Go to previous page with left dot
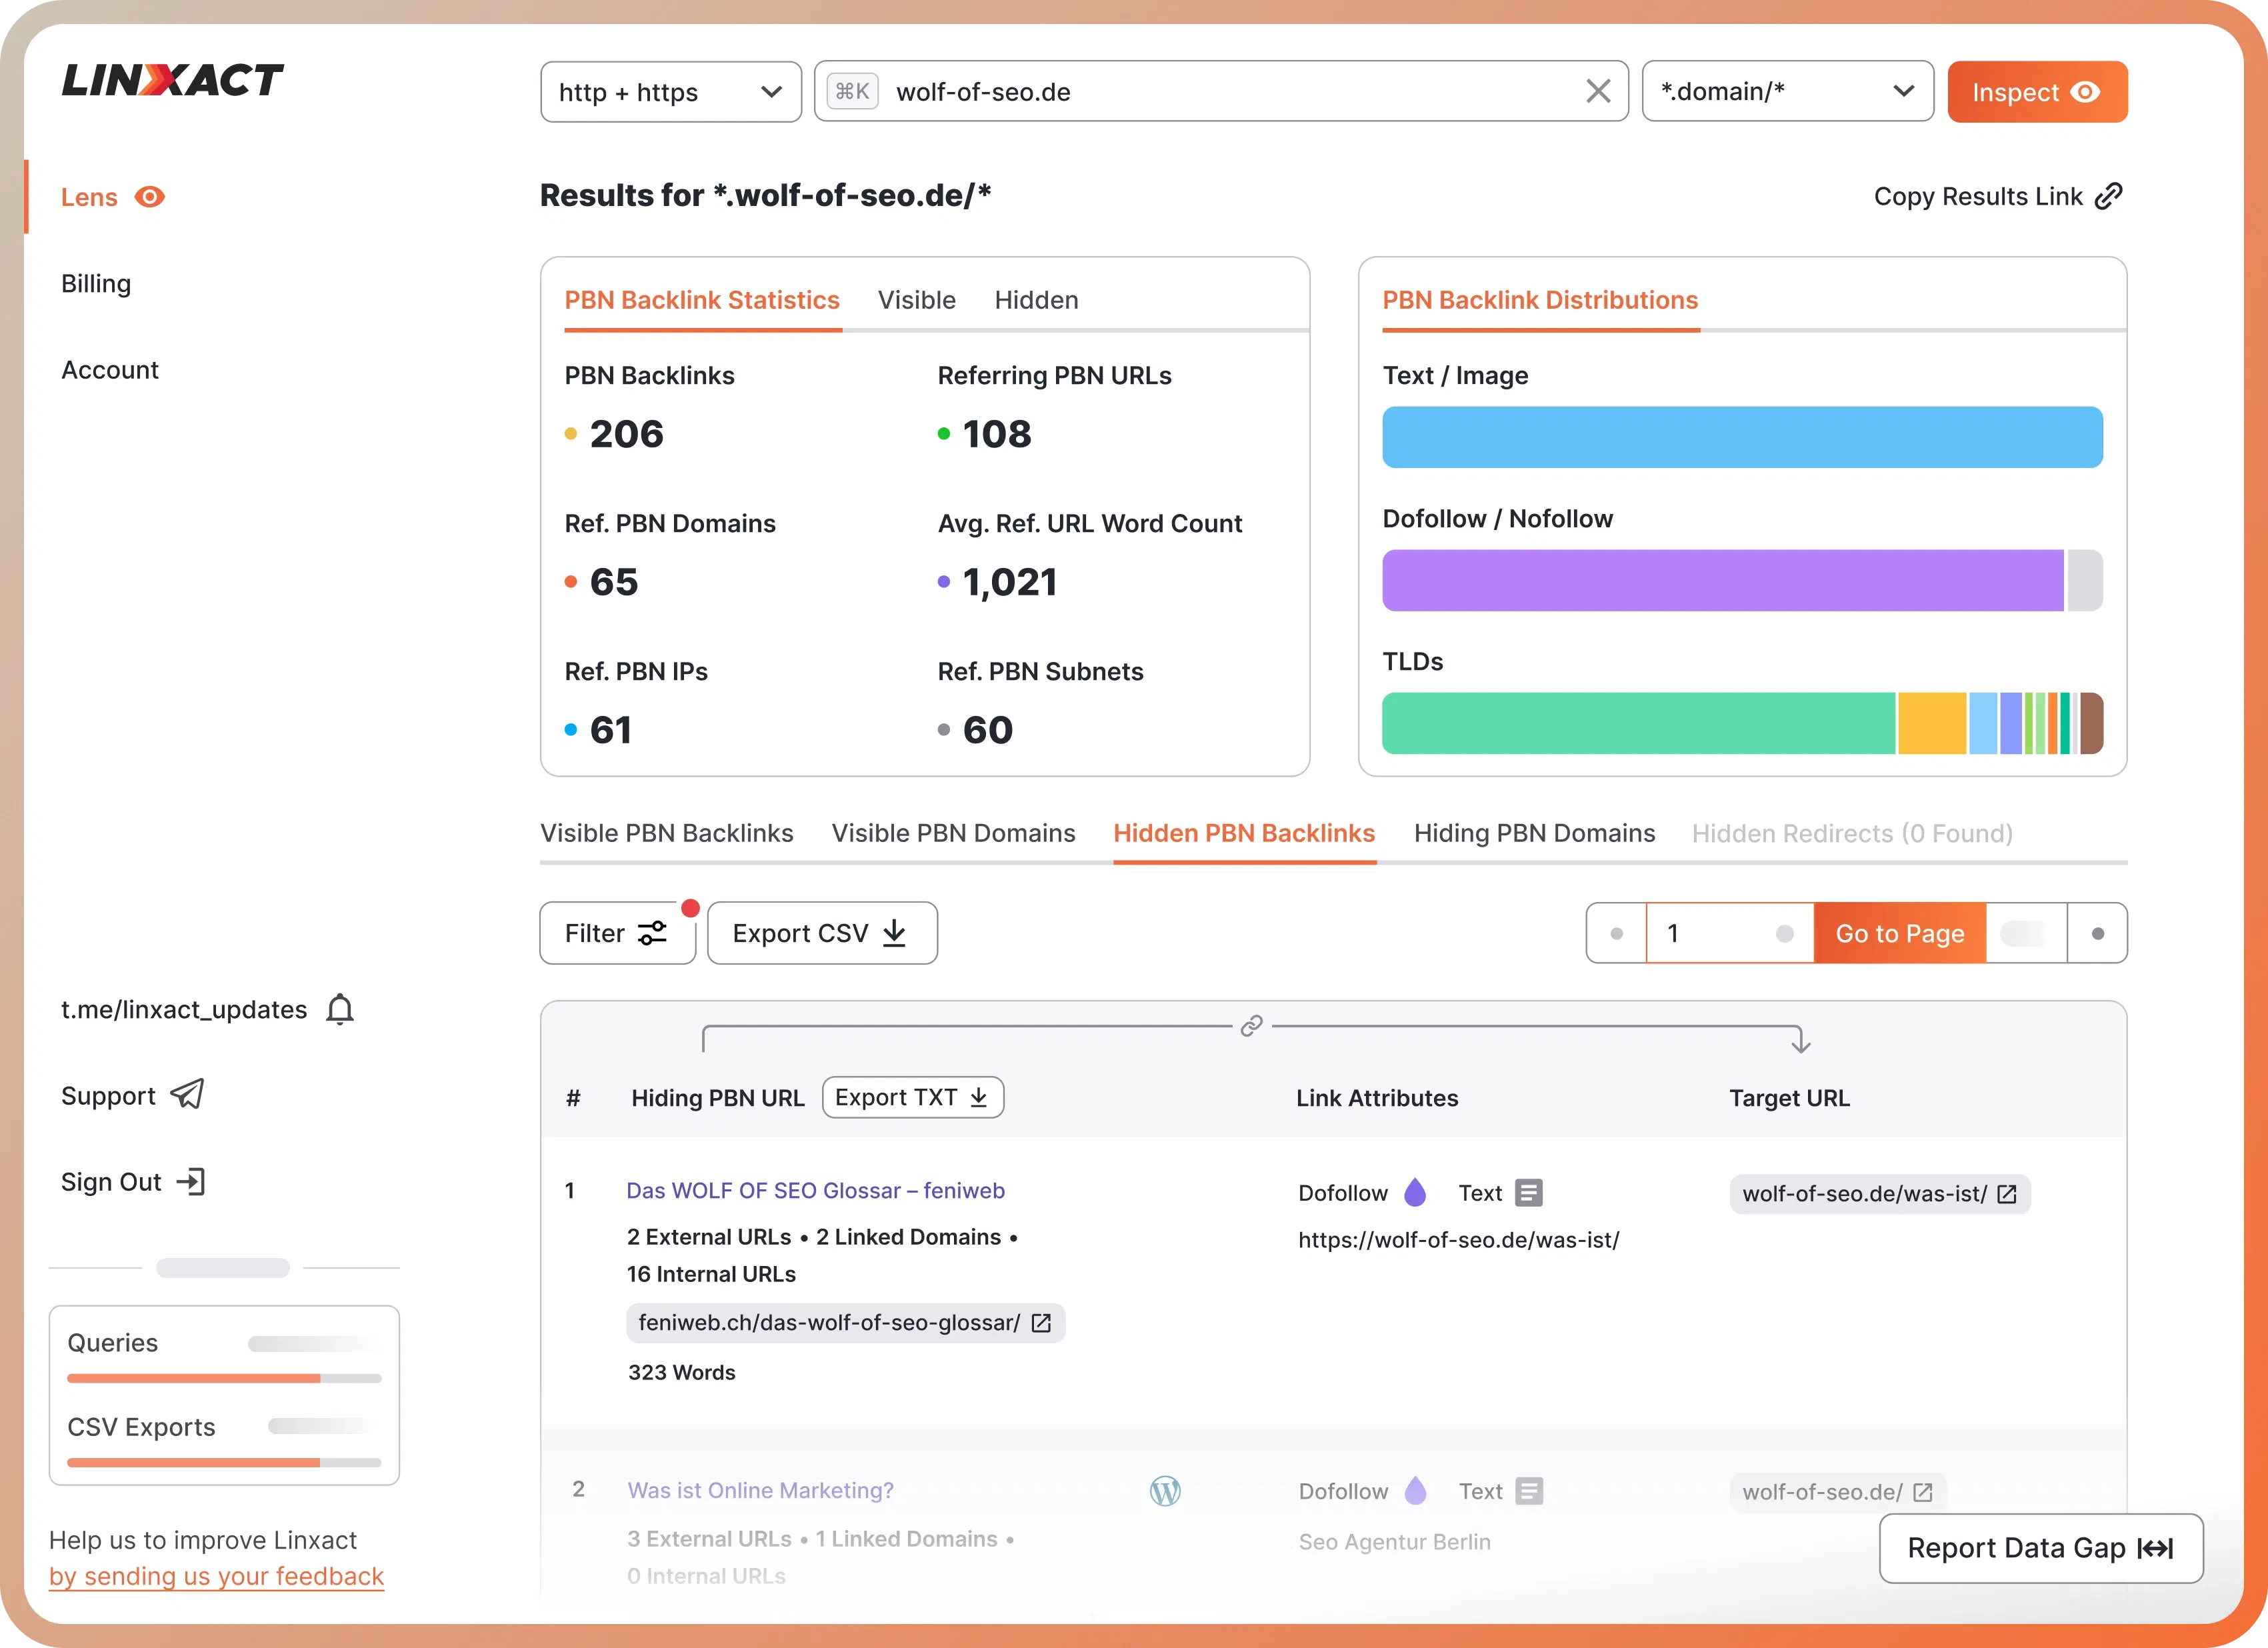 click(1616, 933)
